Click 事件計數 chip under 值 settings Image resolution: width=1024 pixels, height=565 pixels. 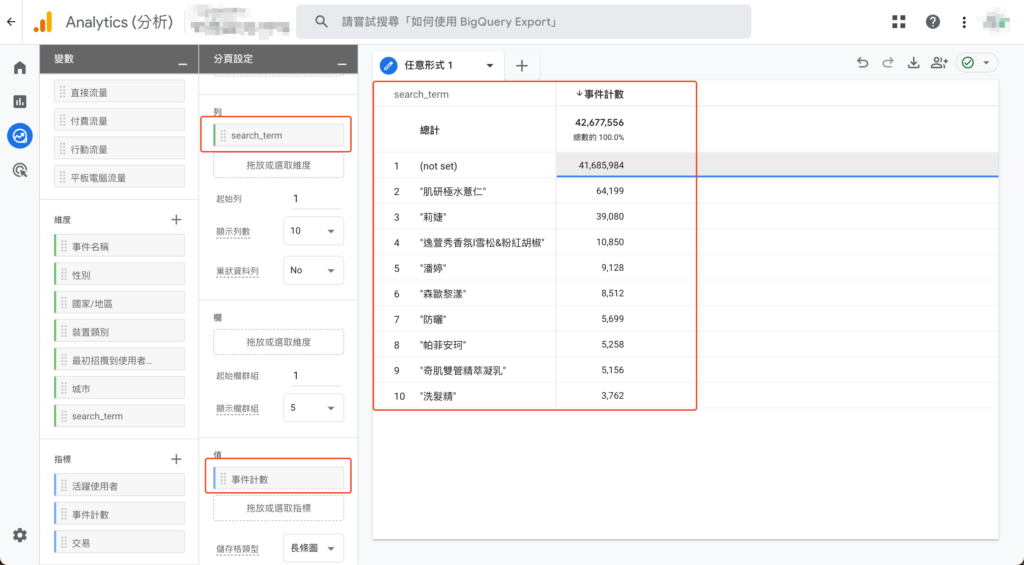[x=279, y=479]
